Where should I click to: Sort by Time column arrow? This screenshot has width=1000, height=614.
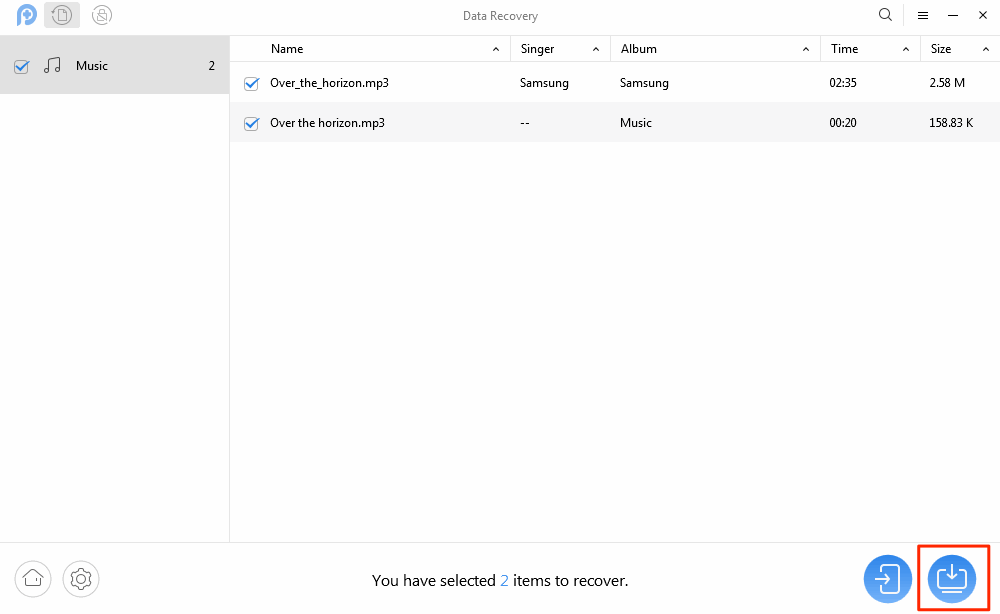[906, 49]
